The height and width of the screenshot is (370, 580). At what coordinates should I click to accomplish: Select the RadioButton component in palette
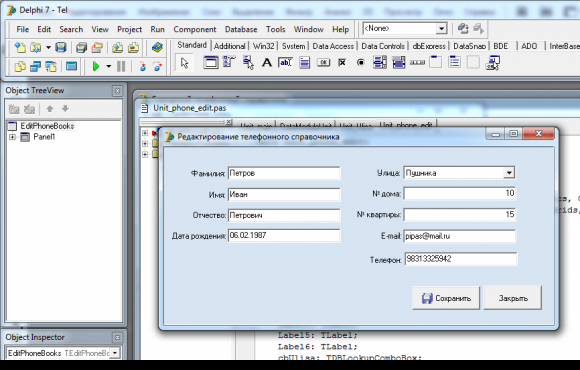pos(361,63)
